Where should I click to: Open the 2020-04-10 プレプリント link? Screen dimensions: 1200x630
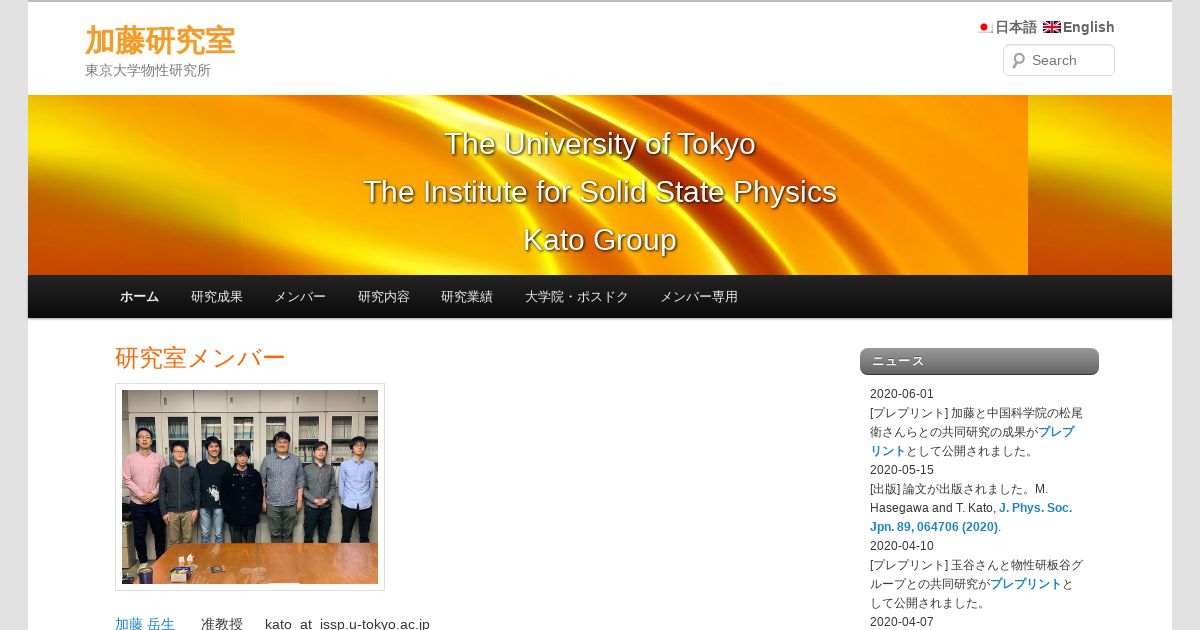pos(1025,584)
